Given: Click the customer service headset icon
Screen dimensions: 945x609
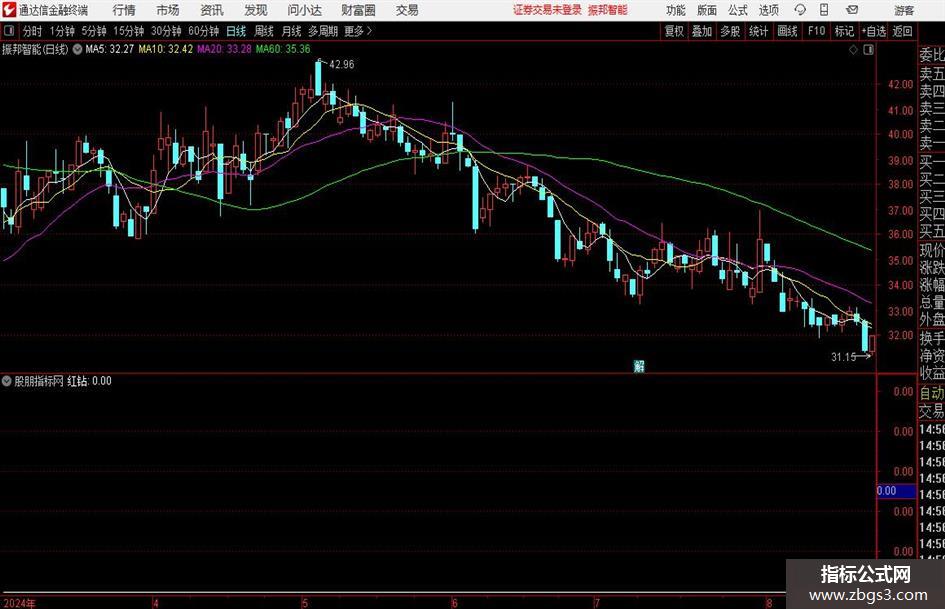Looking at the screenshot, I should (x=800, y=10).
